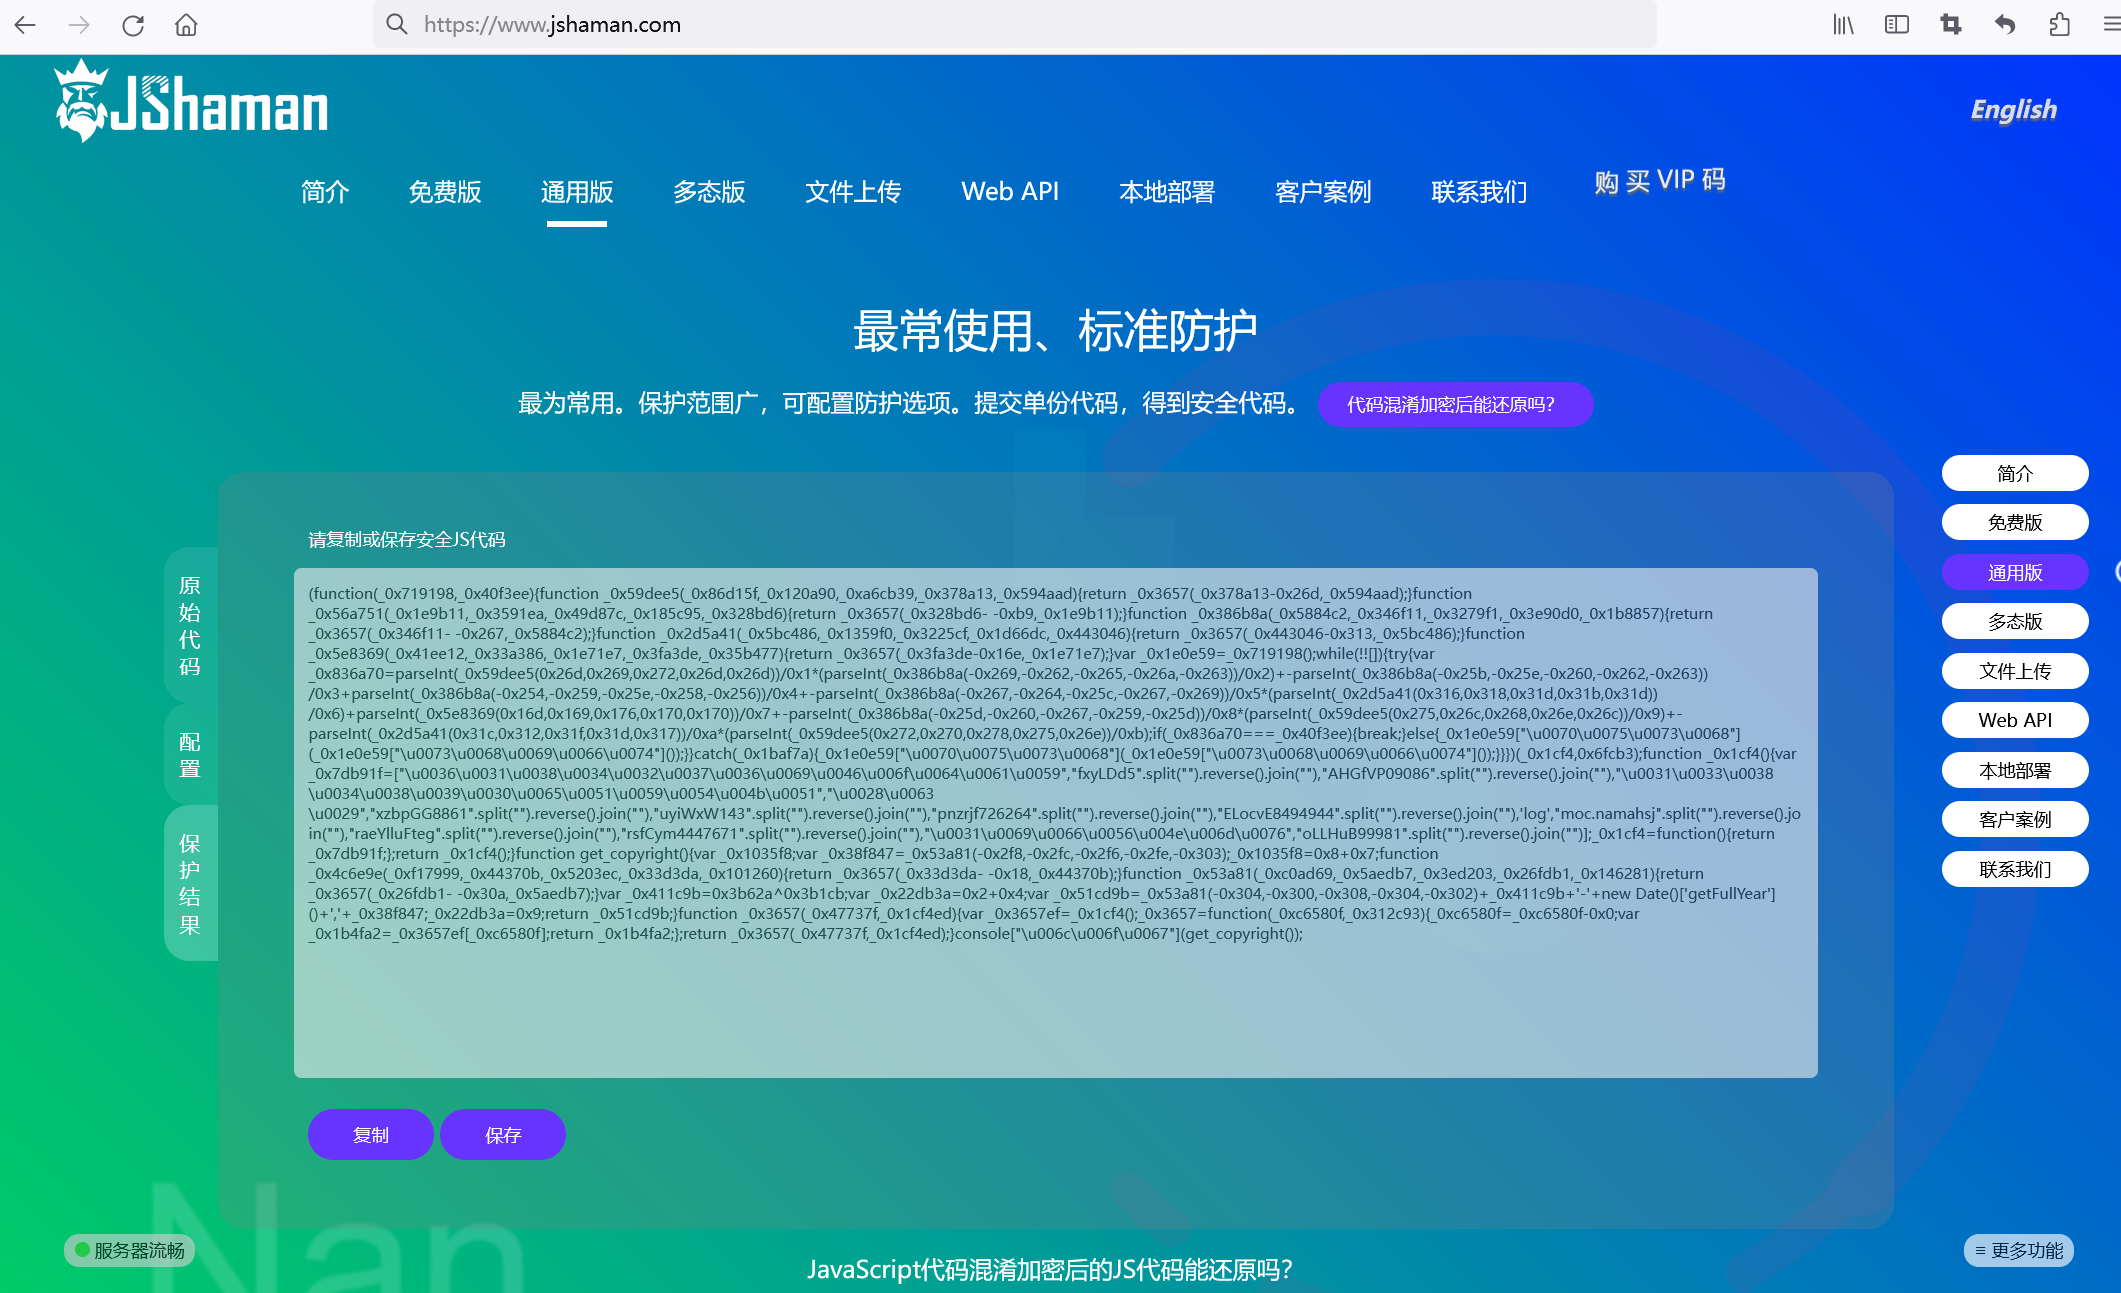Expand 更多功能 at the bottom right
This screenshot has width=2121, height=1293.
pyautogui.click(x=2018, y=1250)
